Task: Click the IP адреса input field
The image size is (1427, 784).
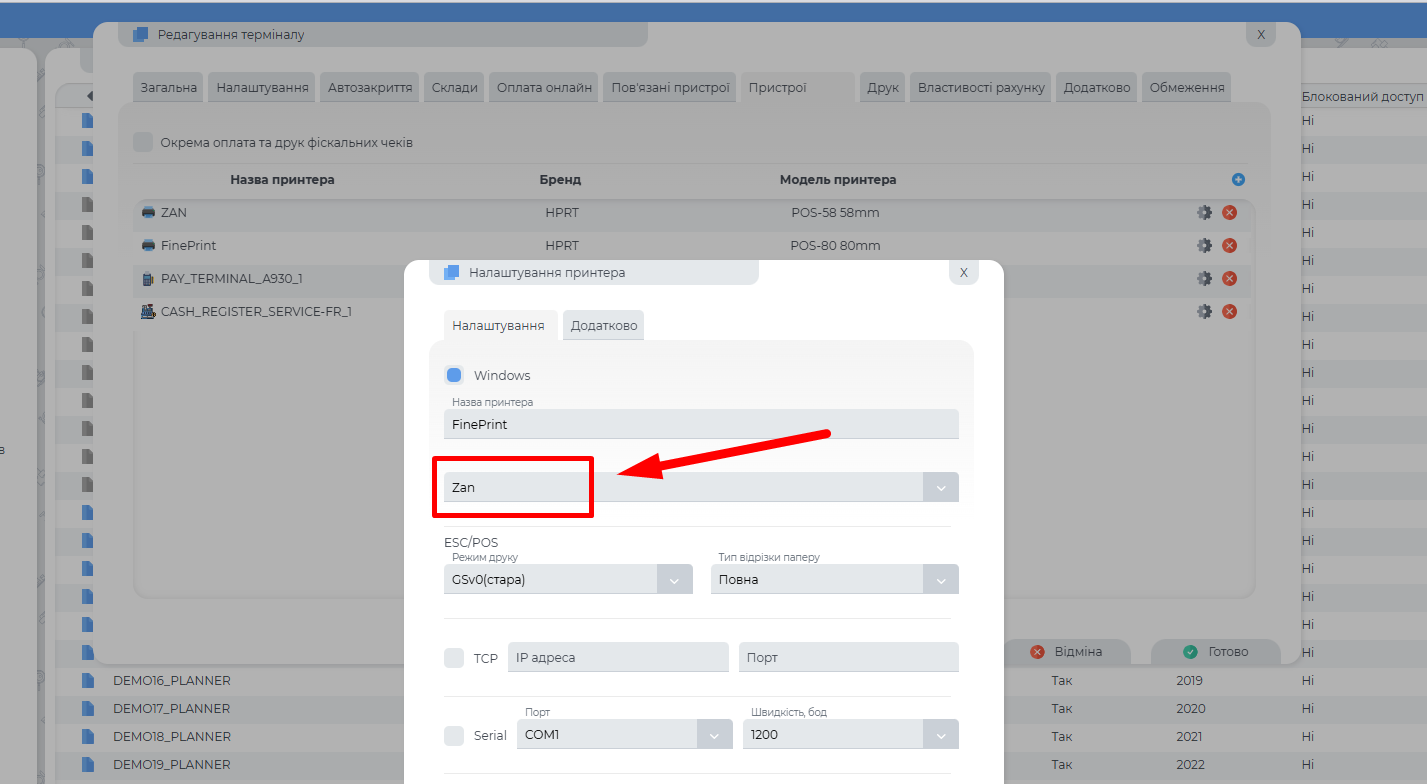Action: tap(618, 658)
